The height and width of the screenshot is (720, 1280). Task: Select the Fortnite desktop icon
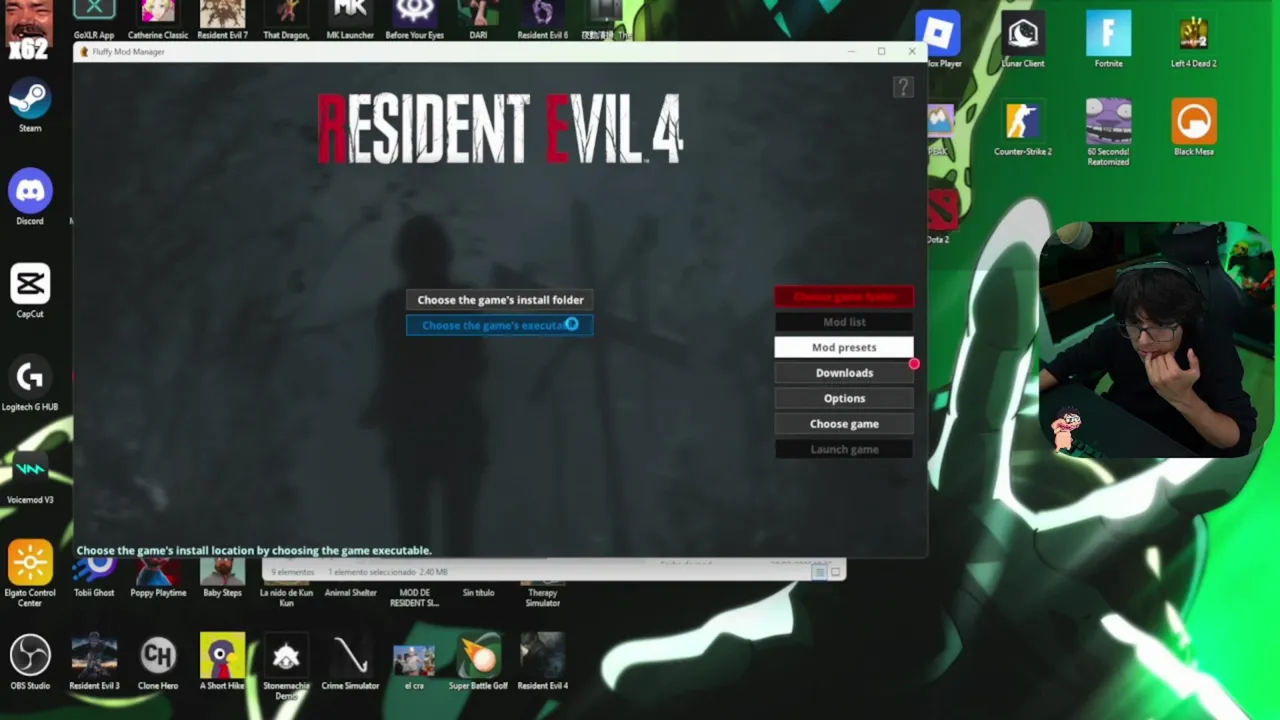1108,41
